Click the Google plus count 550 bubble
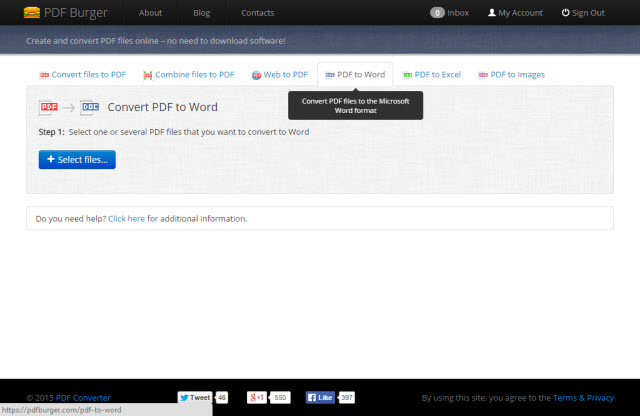 point(280,398)
